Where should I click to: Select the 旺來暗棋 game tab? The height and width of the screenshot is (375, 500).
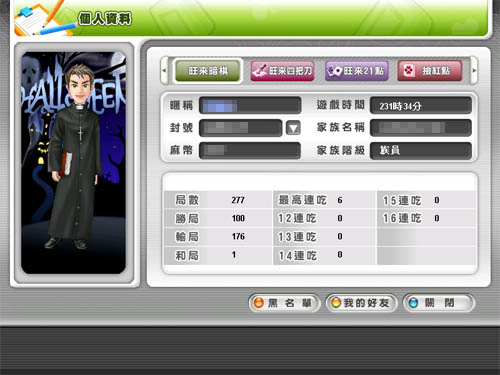tap(208, 71)
